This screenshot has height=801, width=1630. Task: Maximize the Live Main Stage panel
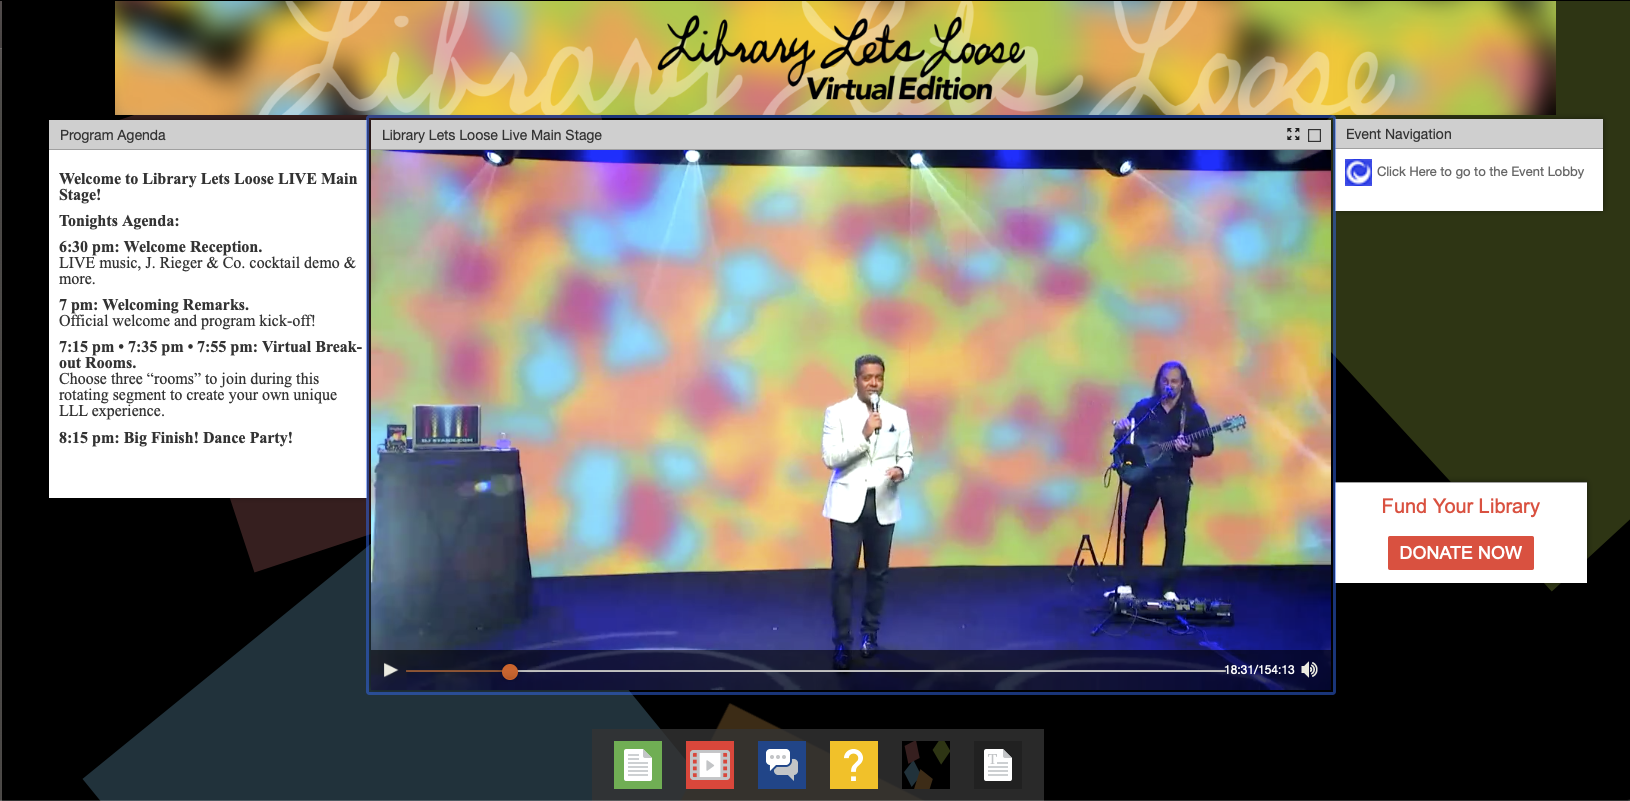point(1315,135)
